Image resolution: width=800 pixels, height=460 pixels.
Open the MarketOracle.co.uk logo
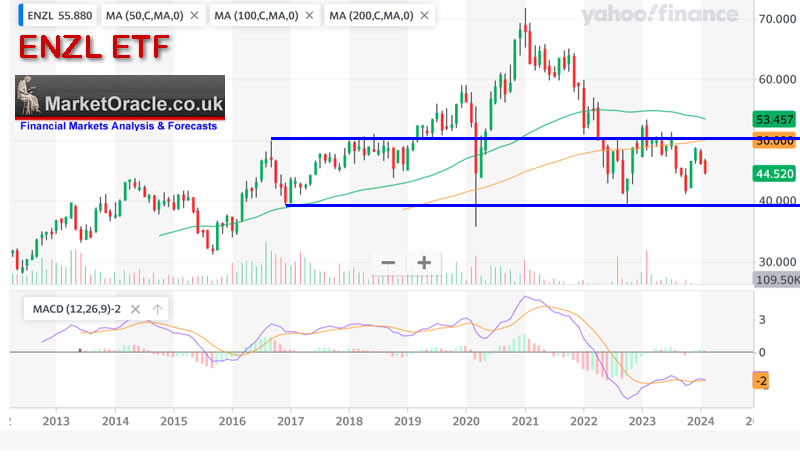pos(119,103)
